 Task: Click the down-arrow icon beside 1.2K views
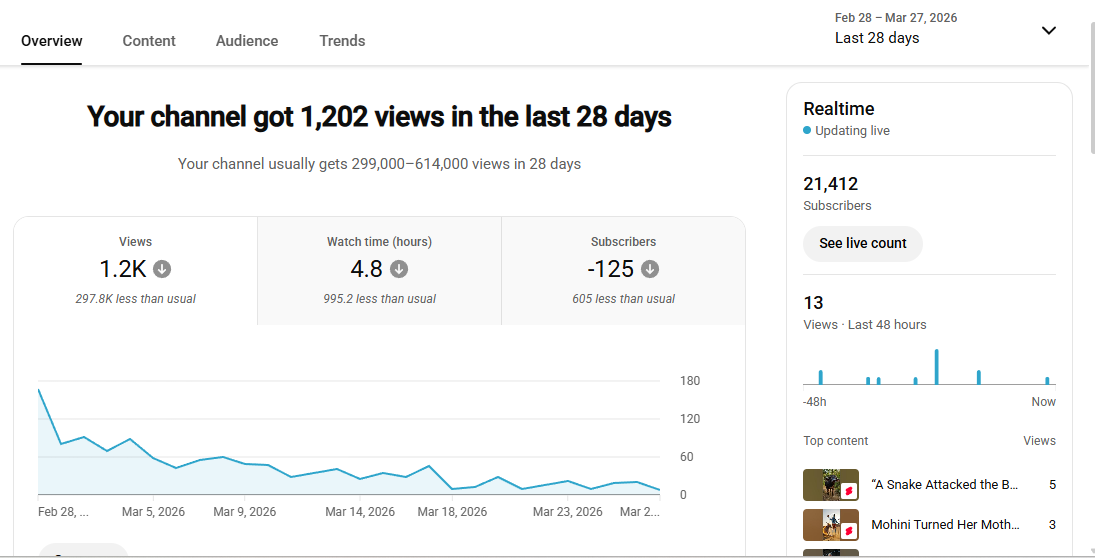162,269
